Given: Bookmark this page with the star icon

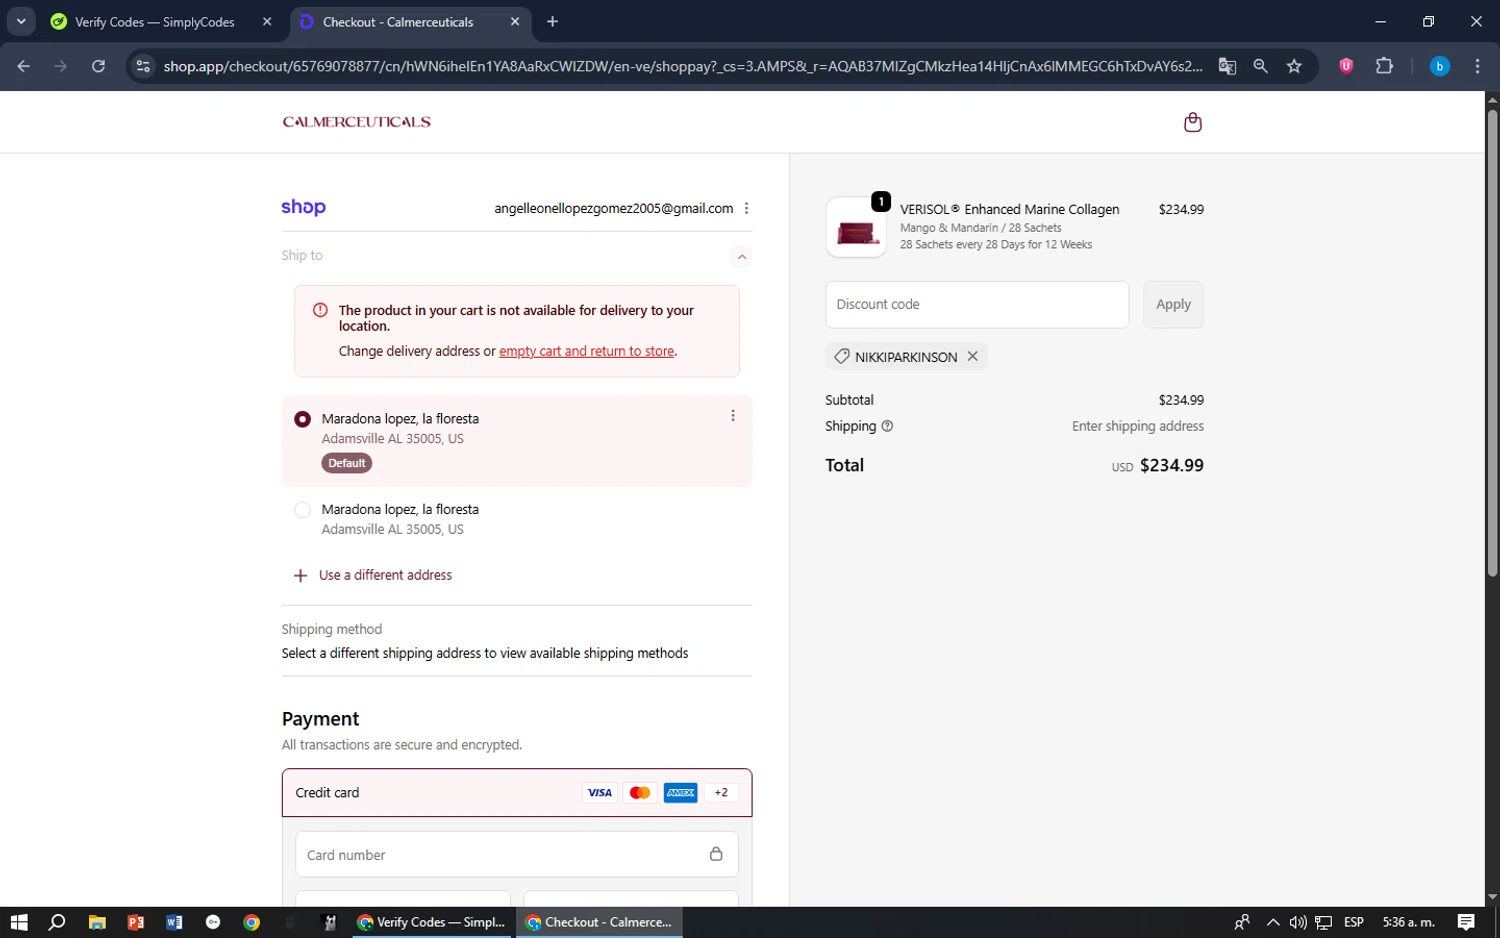Looking at the screenshot, I should point(1294,66).
